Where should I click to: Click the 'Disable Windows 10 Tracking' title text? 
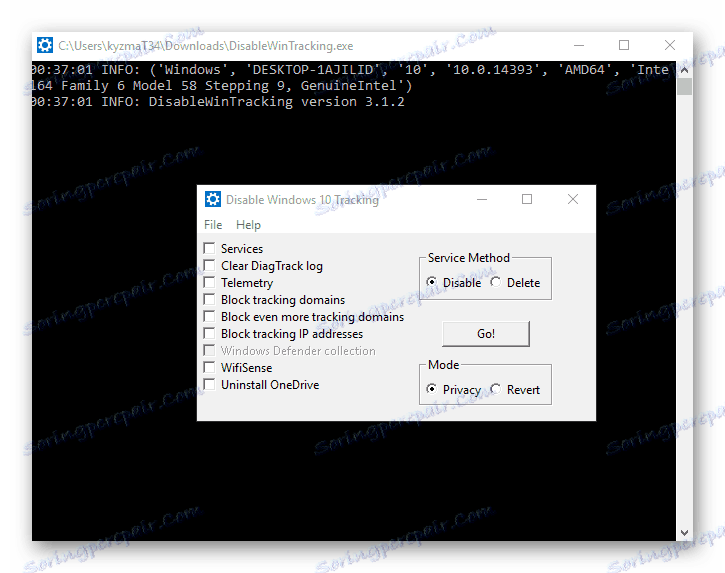pyautogui.click(x=302, y=200)
